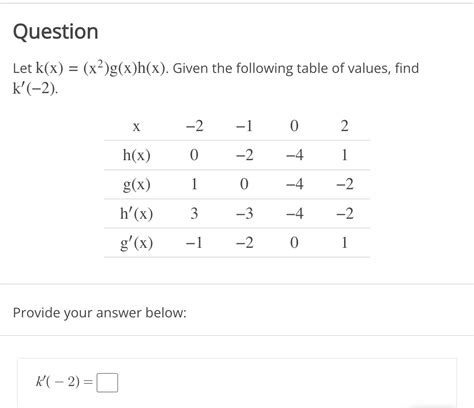Click the −2 column header in x row
474x408 pixels.
[x=194, y=126]
